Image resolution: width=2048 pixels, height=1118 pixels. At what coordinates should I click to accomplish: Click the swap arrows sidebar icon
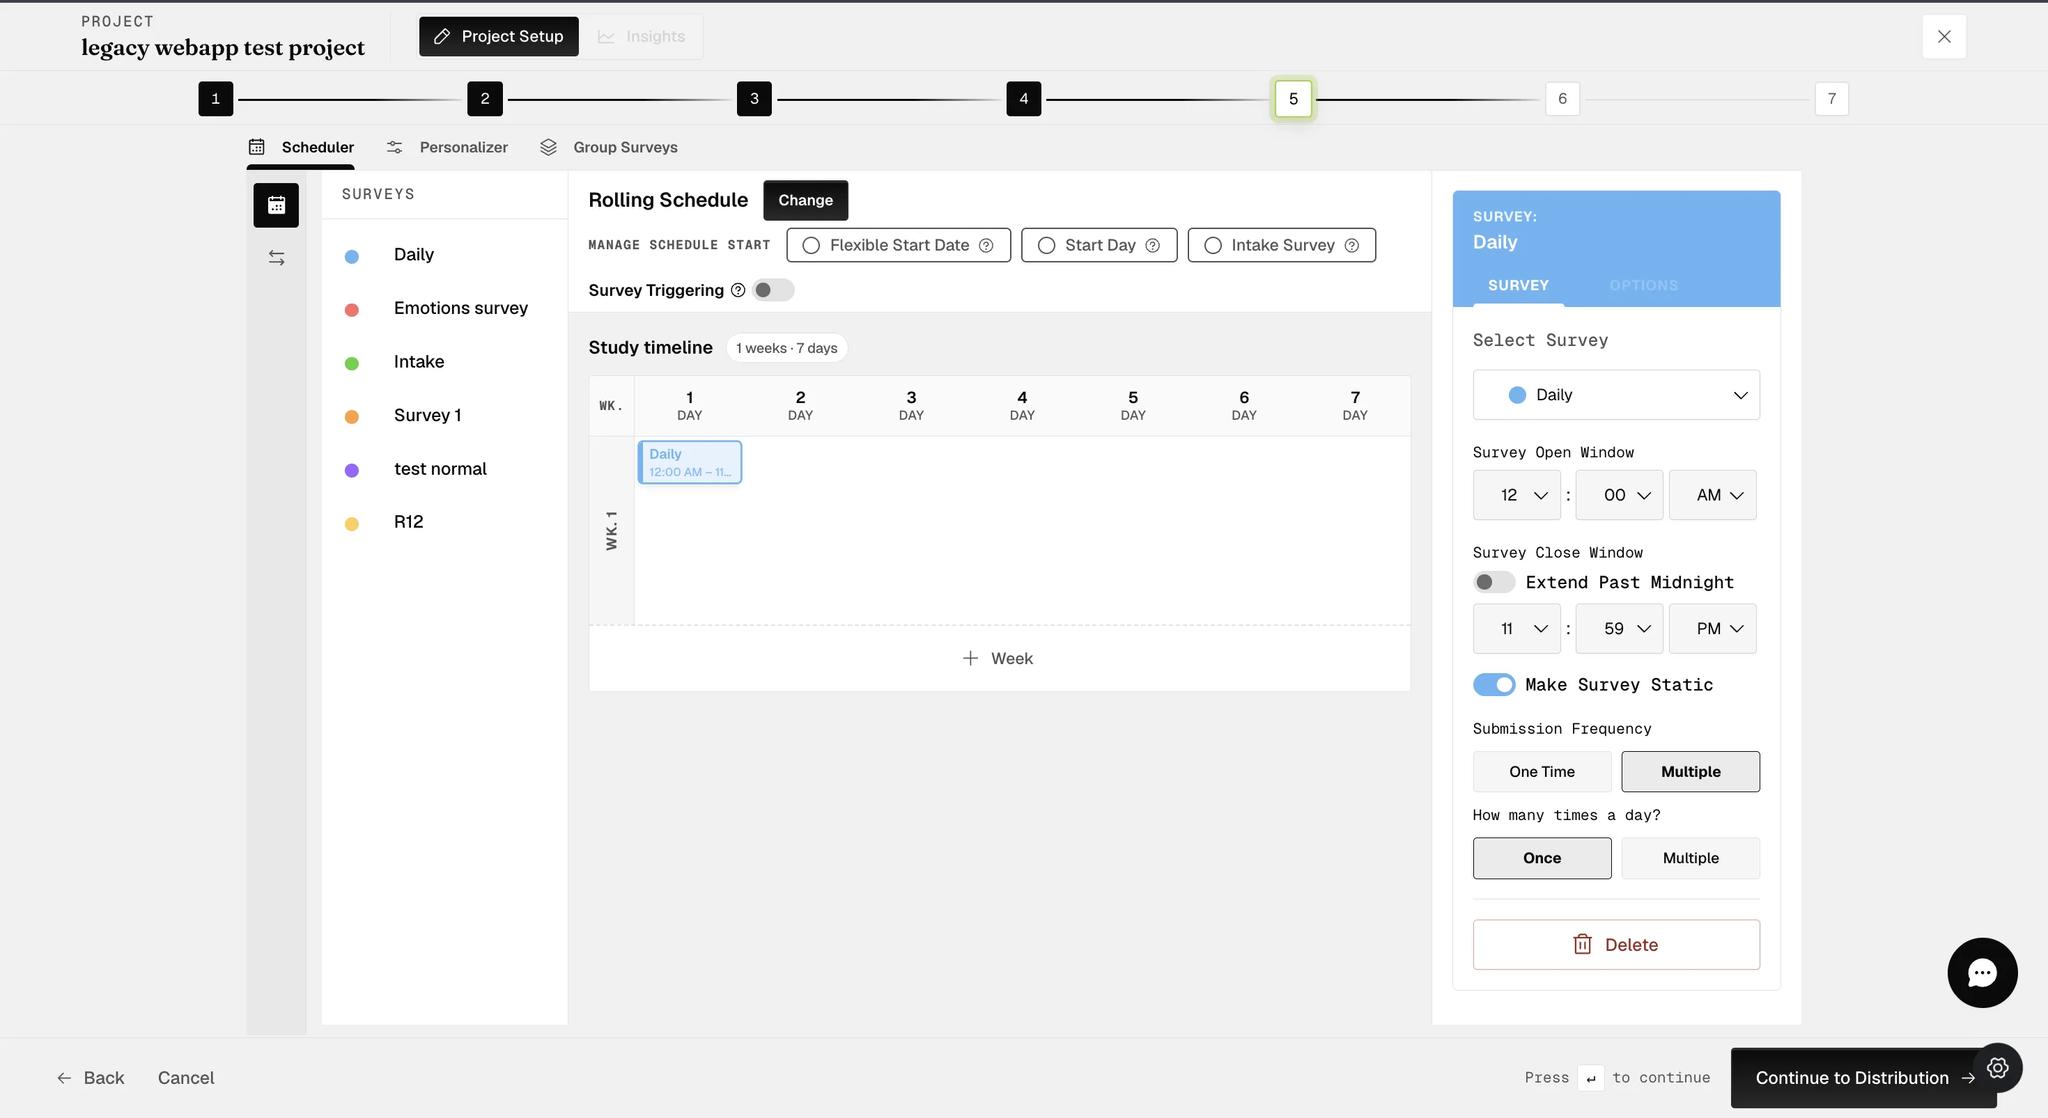[x=277, y=258]
